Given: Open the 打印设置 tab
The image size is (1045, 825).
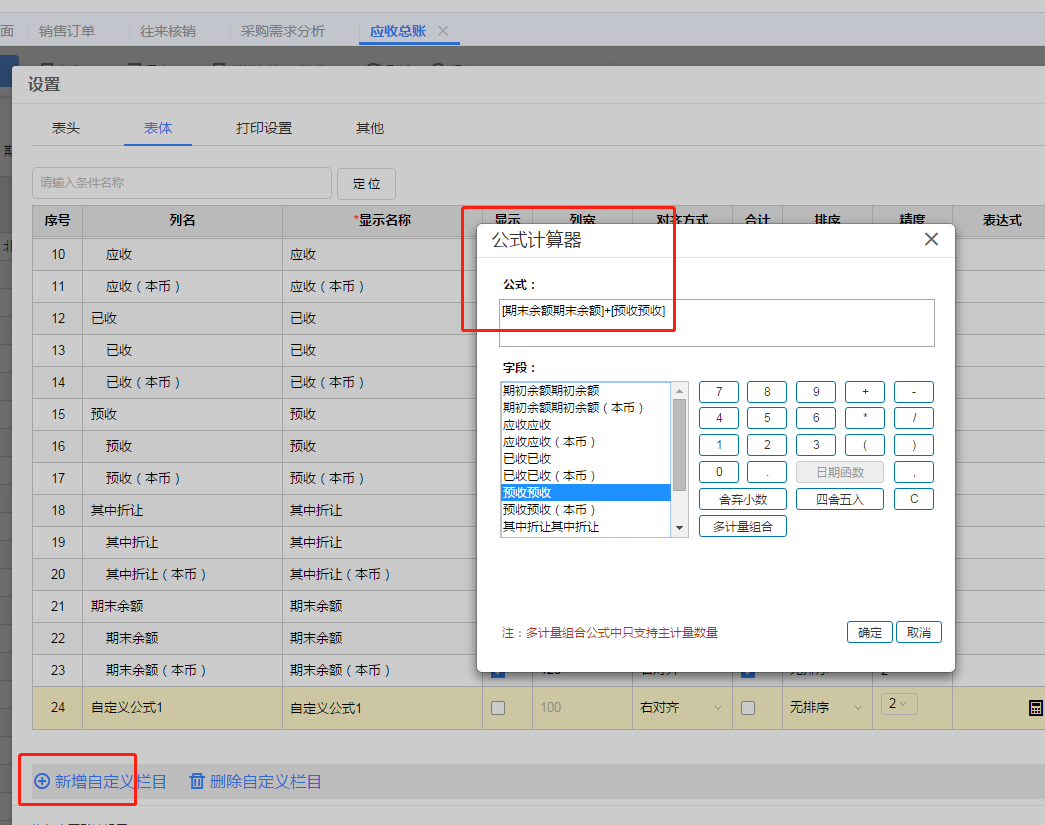Looking at the screenshot, I should coord(264,128).
